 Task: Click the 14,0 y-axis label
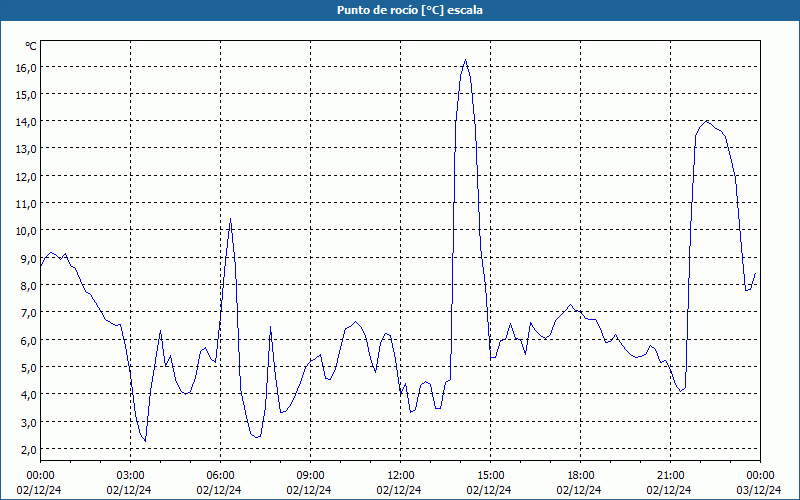(26, 122)
